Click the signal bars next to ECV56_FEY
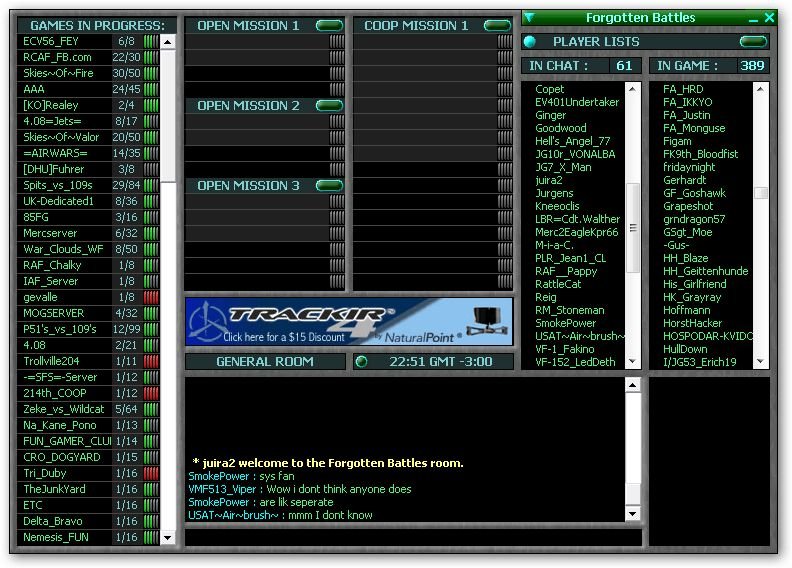Image resolution: width=792 pixels, height=568 pixels. (x=151, y=41)
